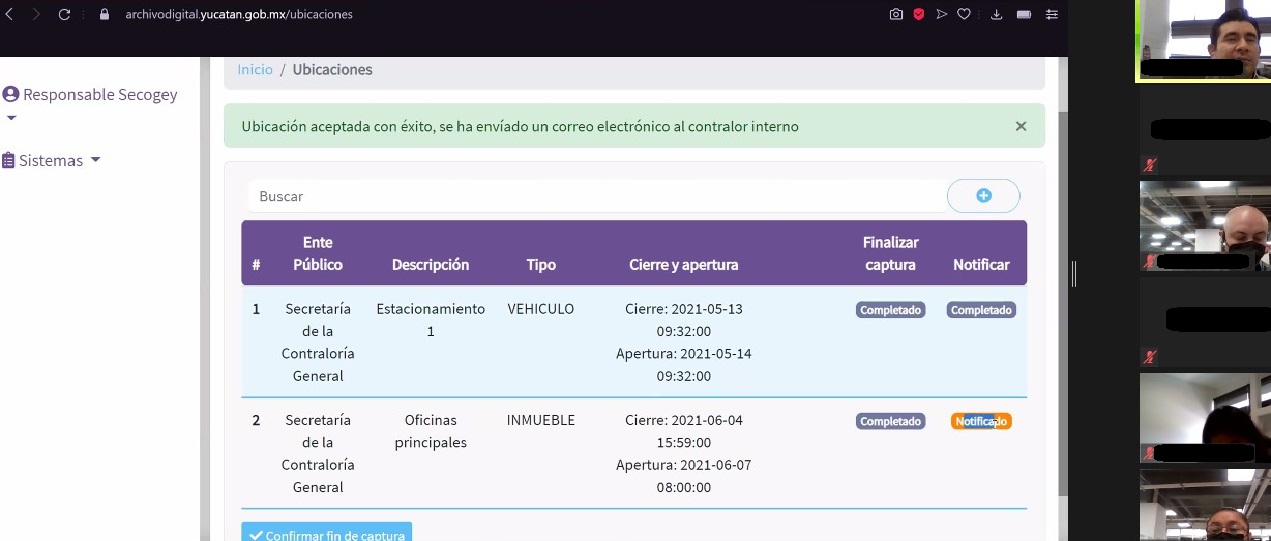Click the Notificar Completado badge in row 1
Viewport: 1271px width, 541px height.
[981, 311]
